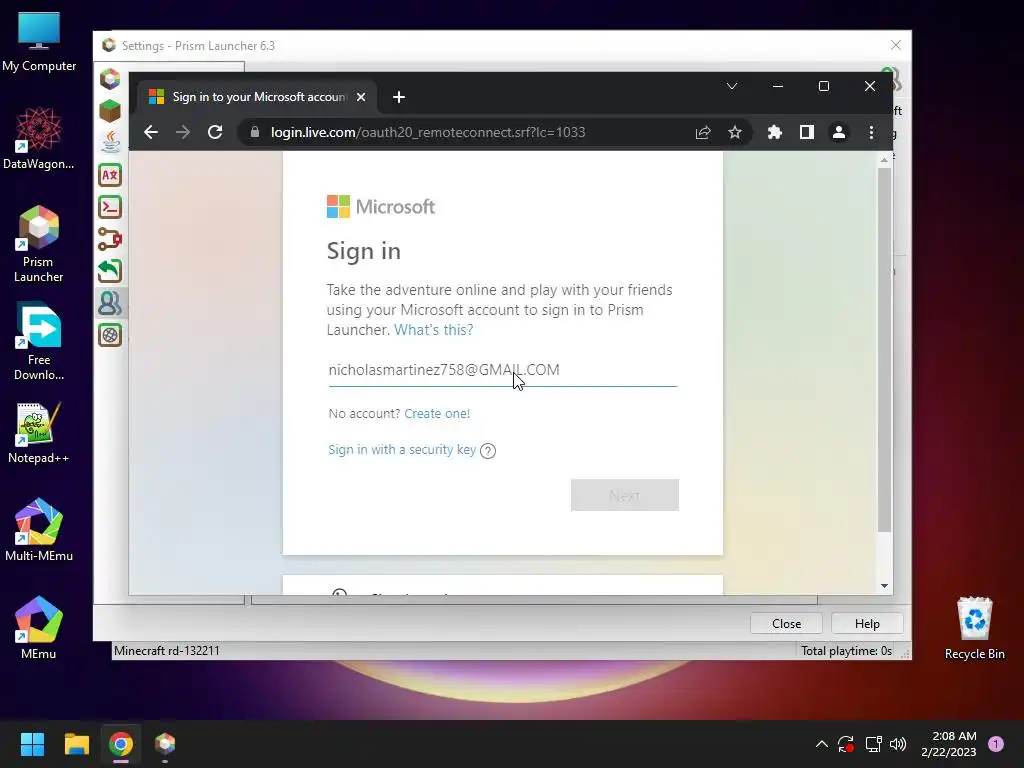Click the Microsoft logo

click(381, 207)
